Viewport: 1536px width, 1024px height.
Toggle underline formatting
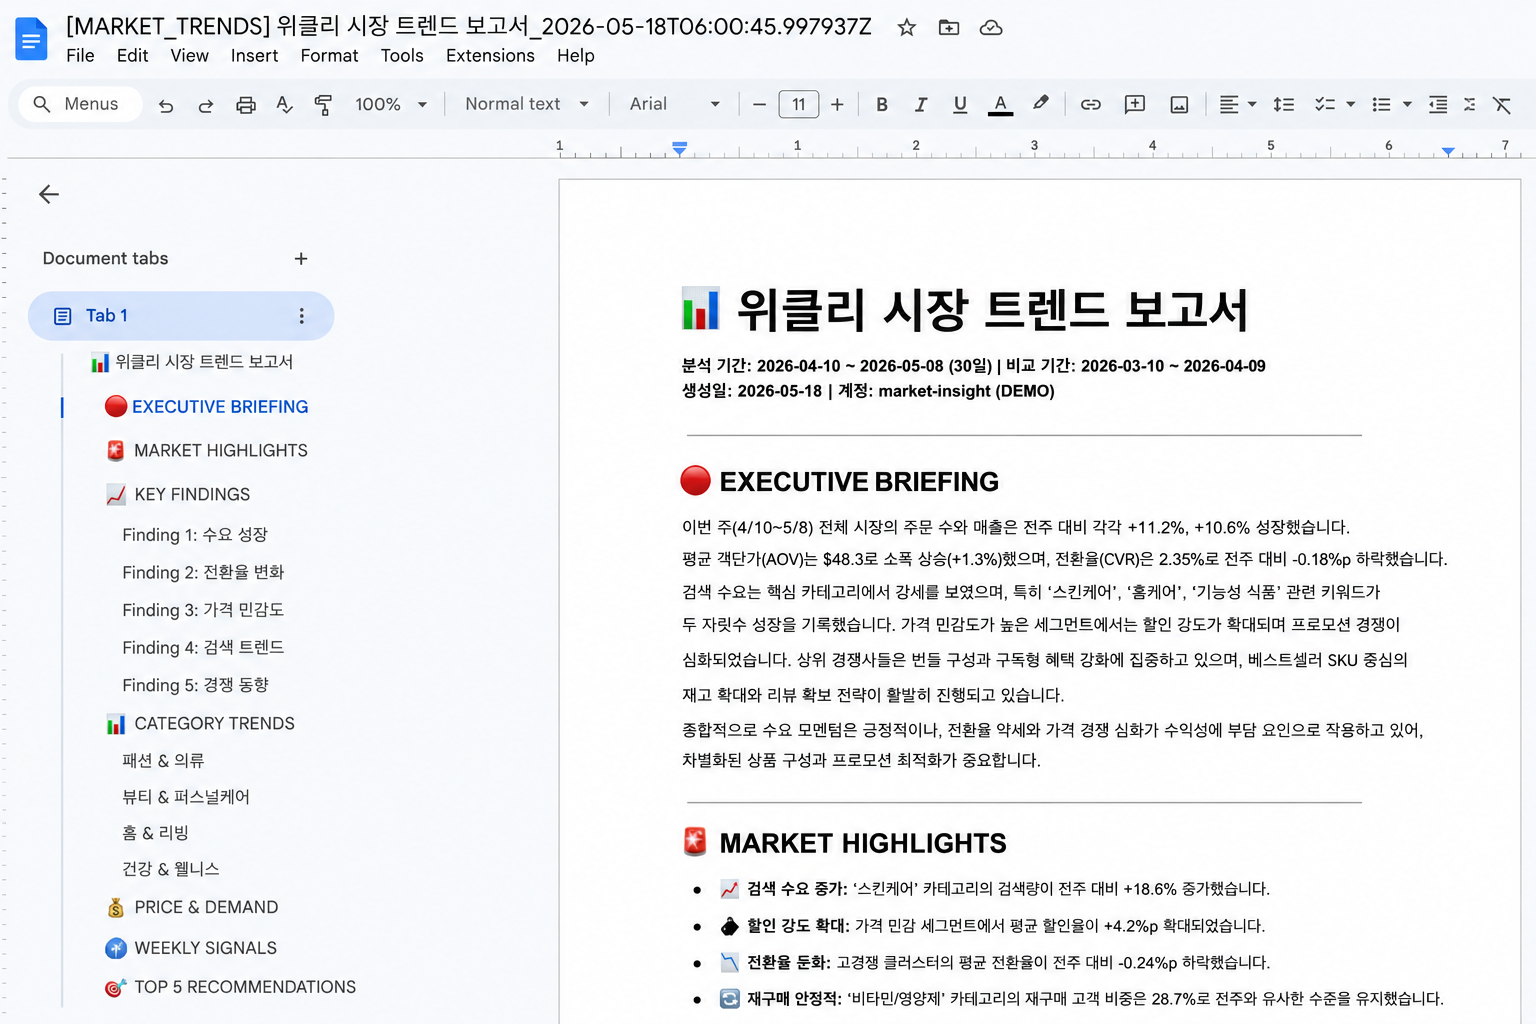point(960,104)
